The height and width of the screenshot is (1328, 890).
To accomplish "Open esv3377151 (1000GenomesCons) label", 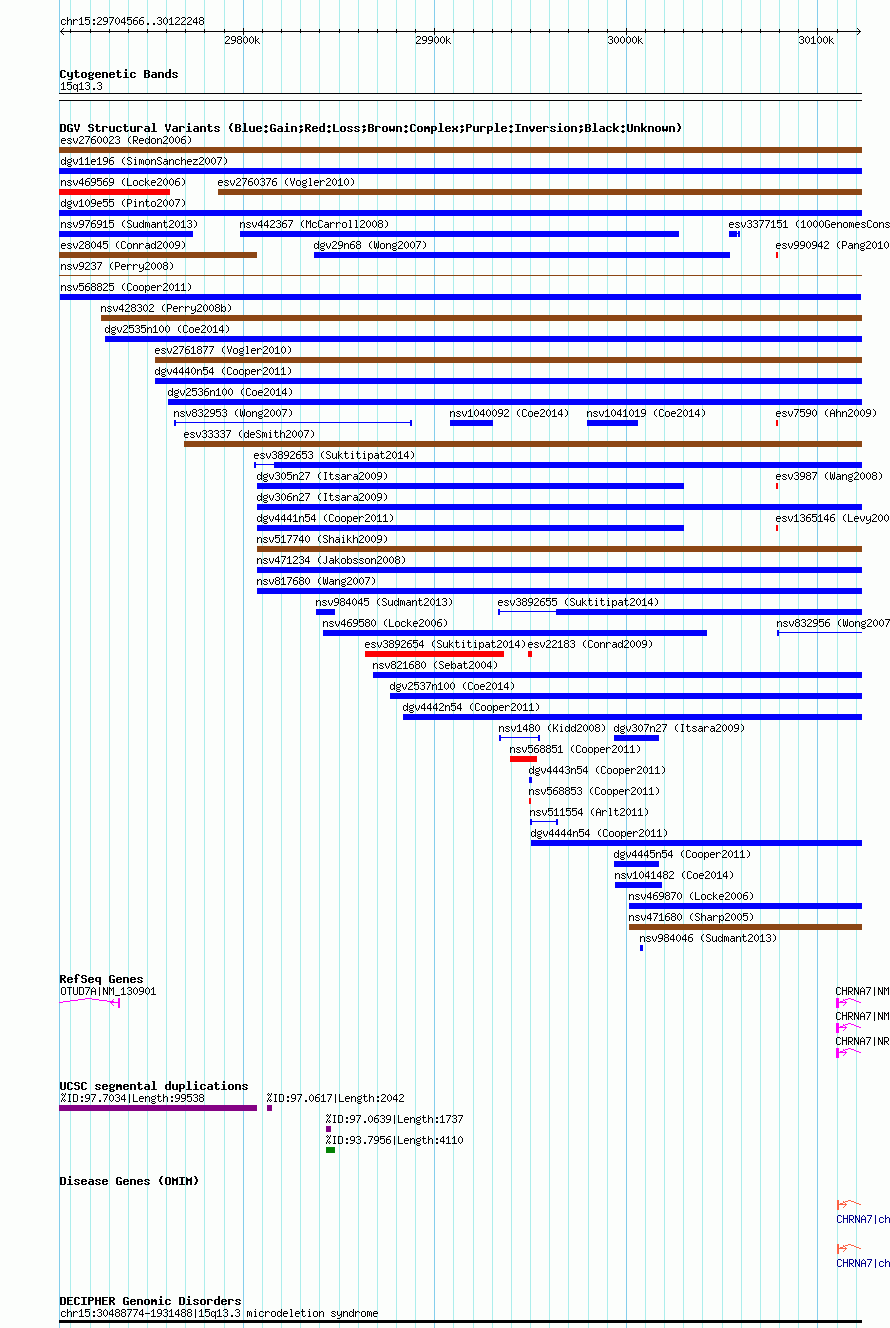I will [x=808, y=224].
